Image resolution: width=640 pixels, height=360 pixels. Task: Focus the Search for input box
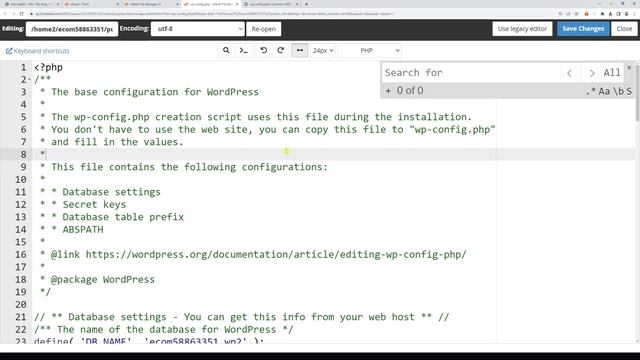click(471, 73)
